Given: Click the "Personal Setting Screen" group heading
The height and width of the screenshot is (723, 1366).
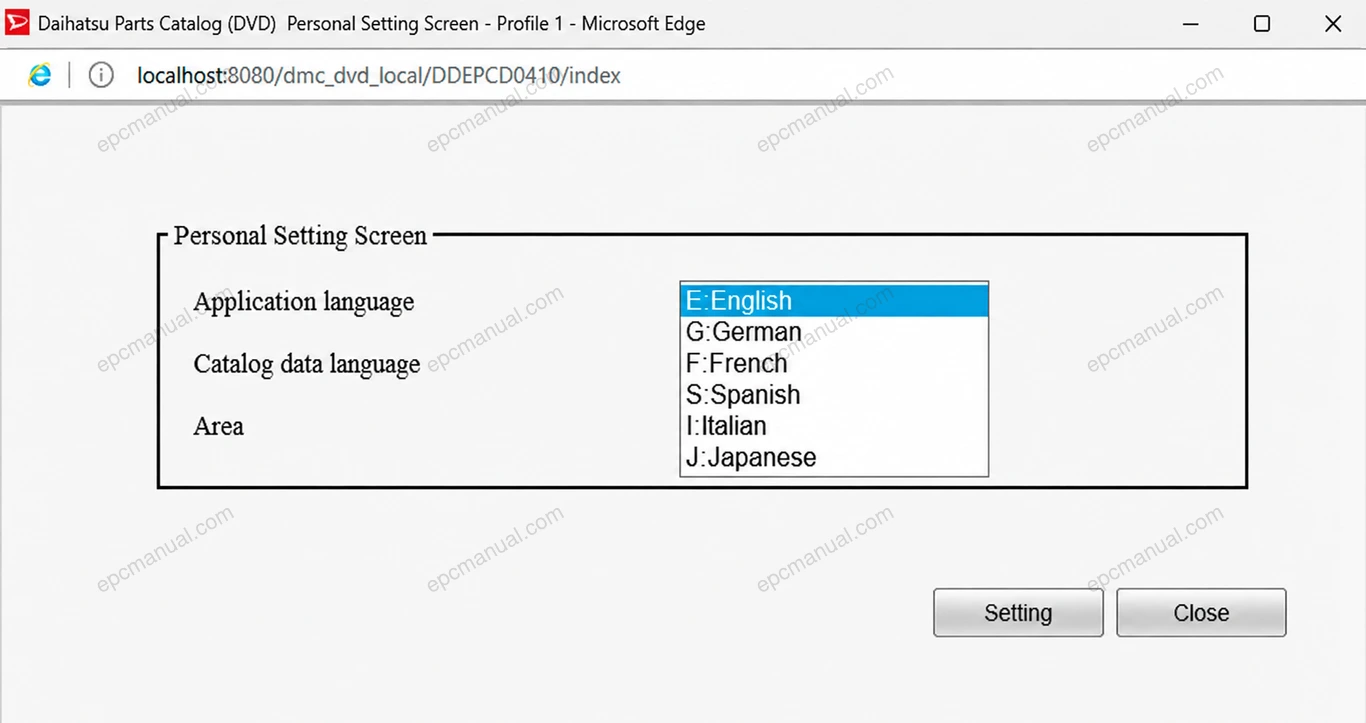Looking at the screenshot, I should (x=300, y=236).
